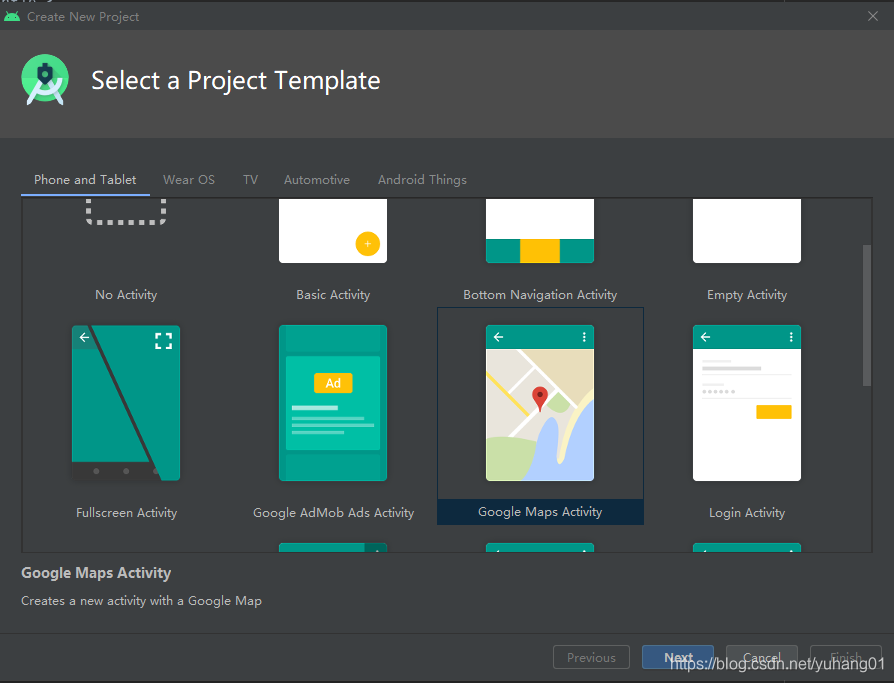Click the yellow Ad badge in AdMob preview
Image resolution: width=894 pixels, height=683 pixels.
[333, 383]
